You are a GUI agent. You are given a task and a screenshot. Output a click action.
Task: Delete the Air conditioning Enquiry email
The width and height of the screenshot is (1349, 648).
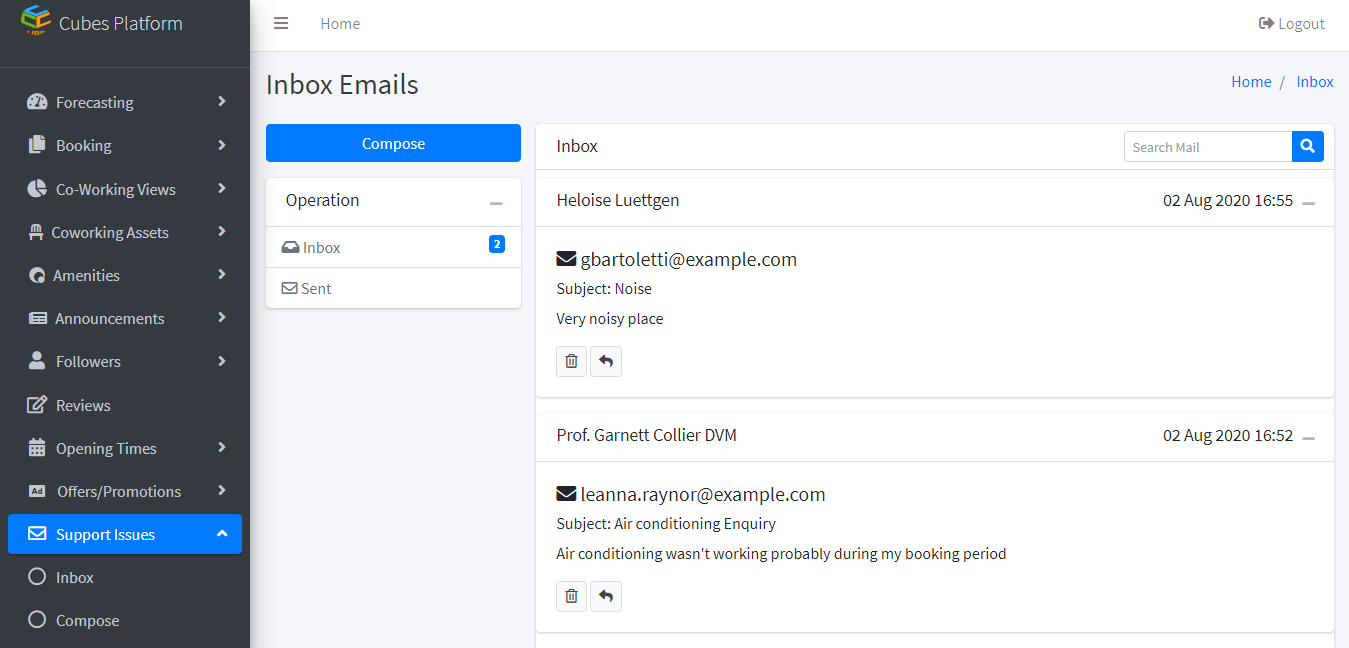[x=571, y=596]
